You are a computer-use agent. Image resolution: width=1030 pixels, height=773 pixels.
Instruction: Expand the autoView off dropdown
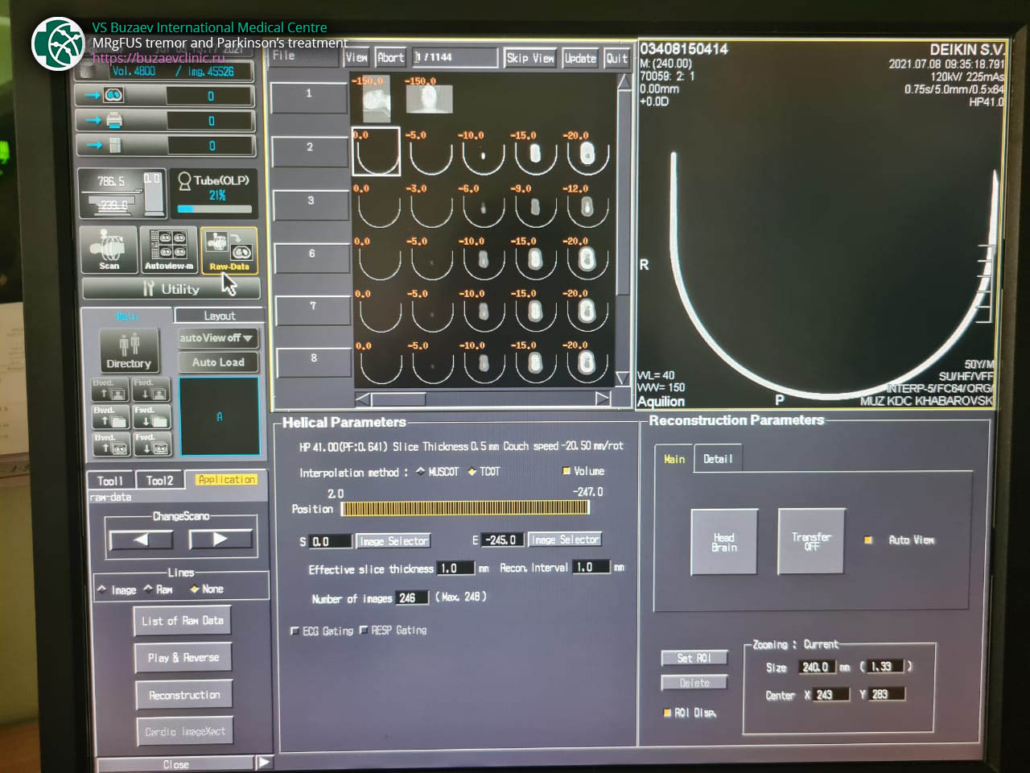218,338
